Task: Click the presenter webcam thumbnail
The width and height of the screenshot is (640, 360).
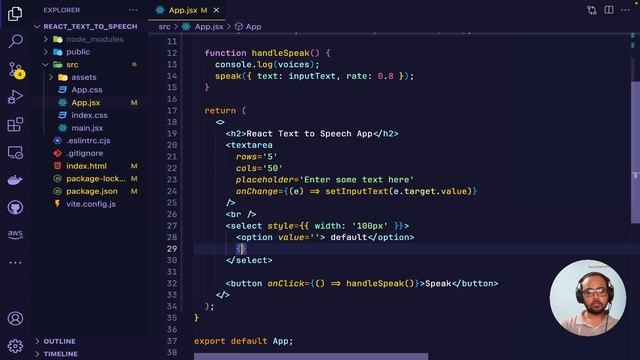Action: (x=587, y=298)
